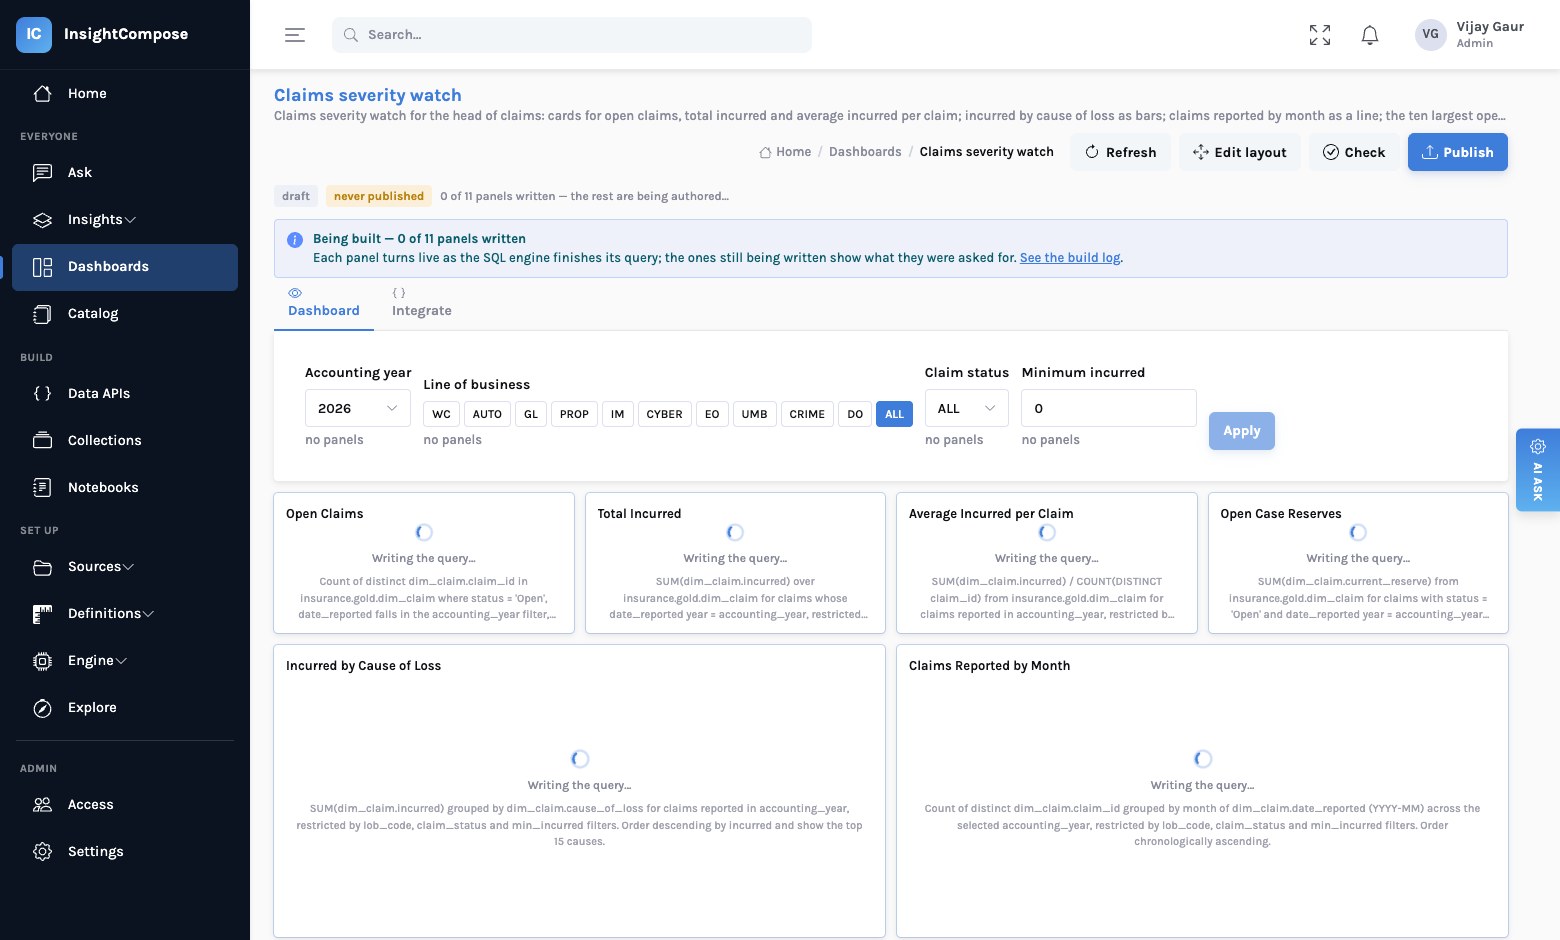Select IM line of business
This screenshot has height=940, width=1560.
[x=618, y=414]
